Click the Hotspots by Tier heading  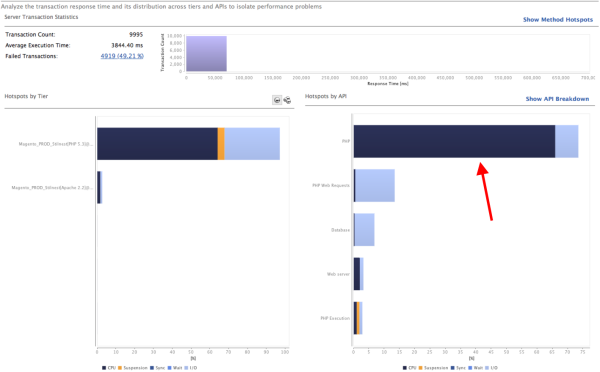coord(26,96)
